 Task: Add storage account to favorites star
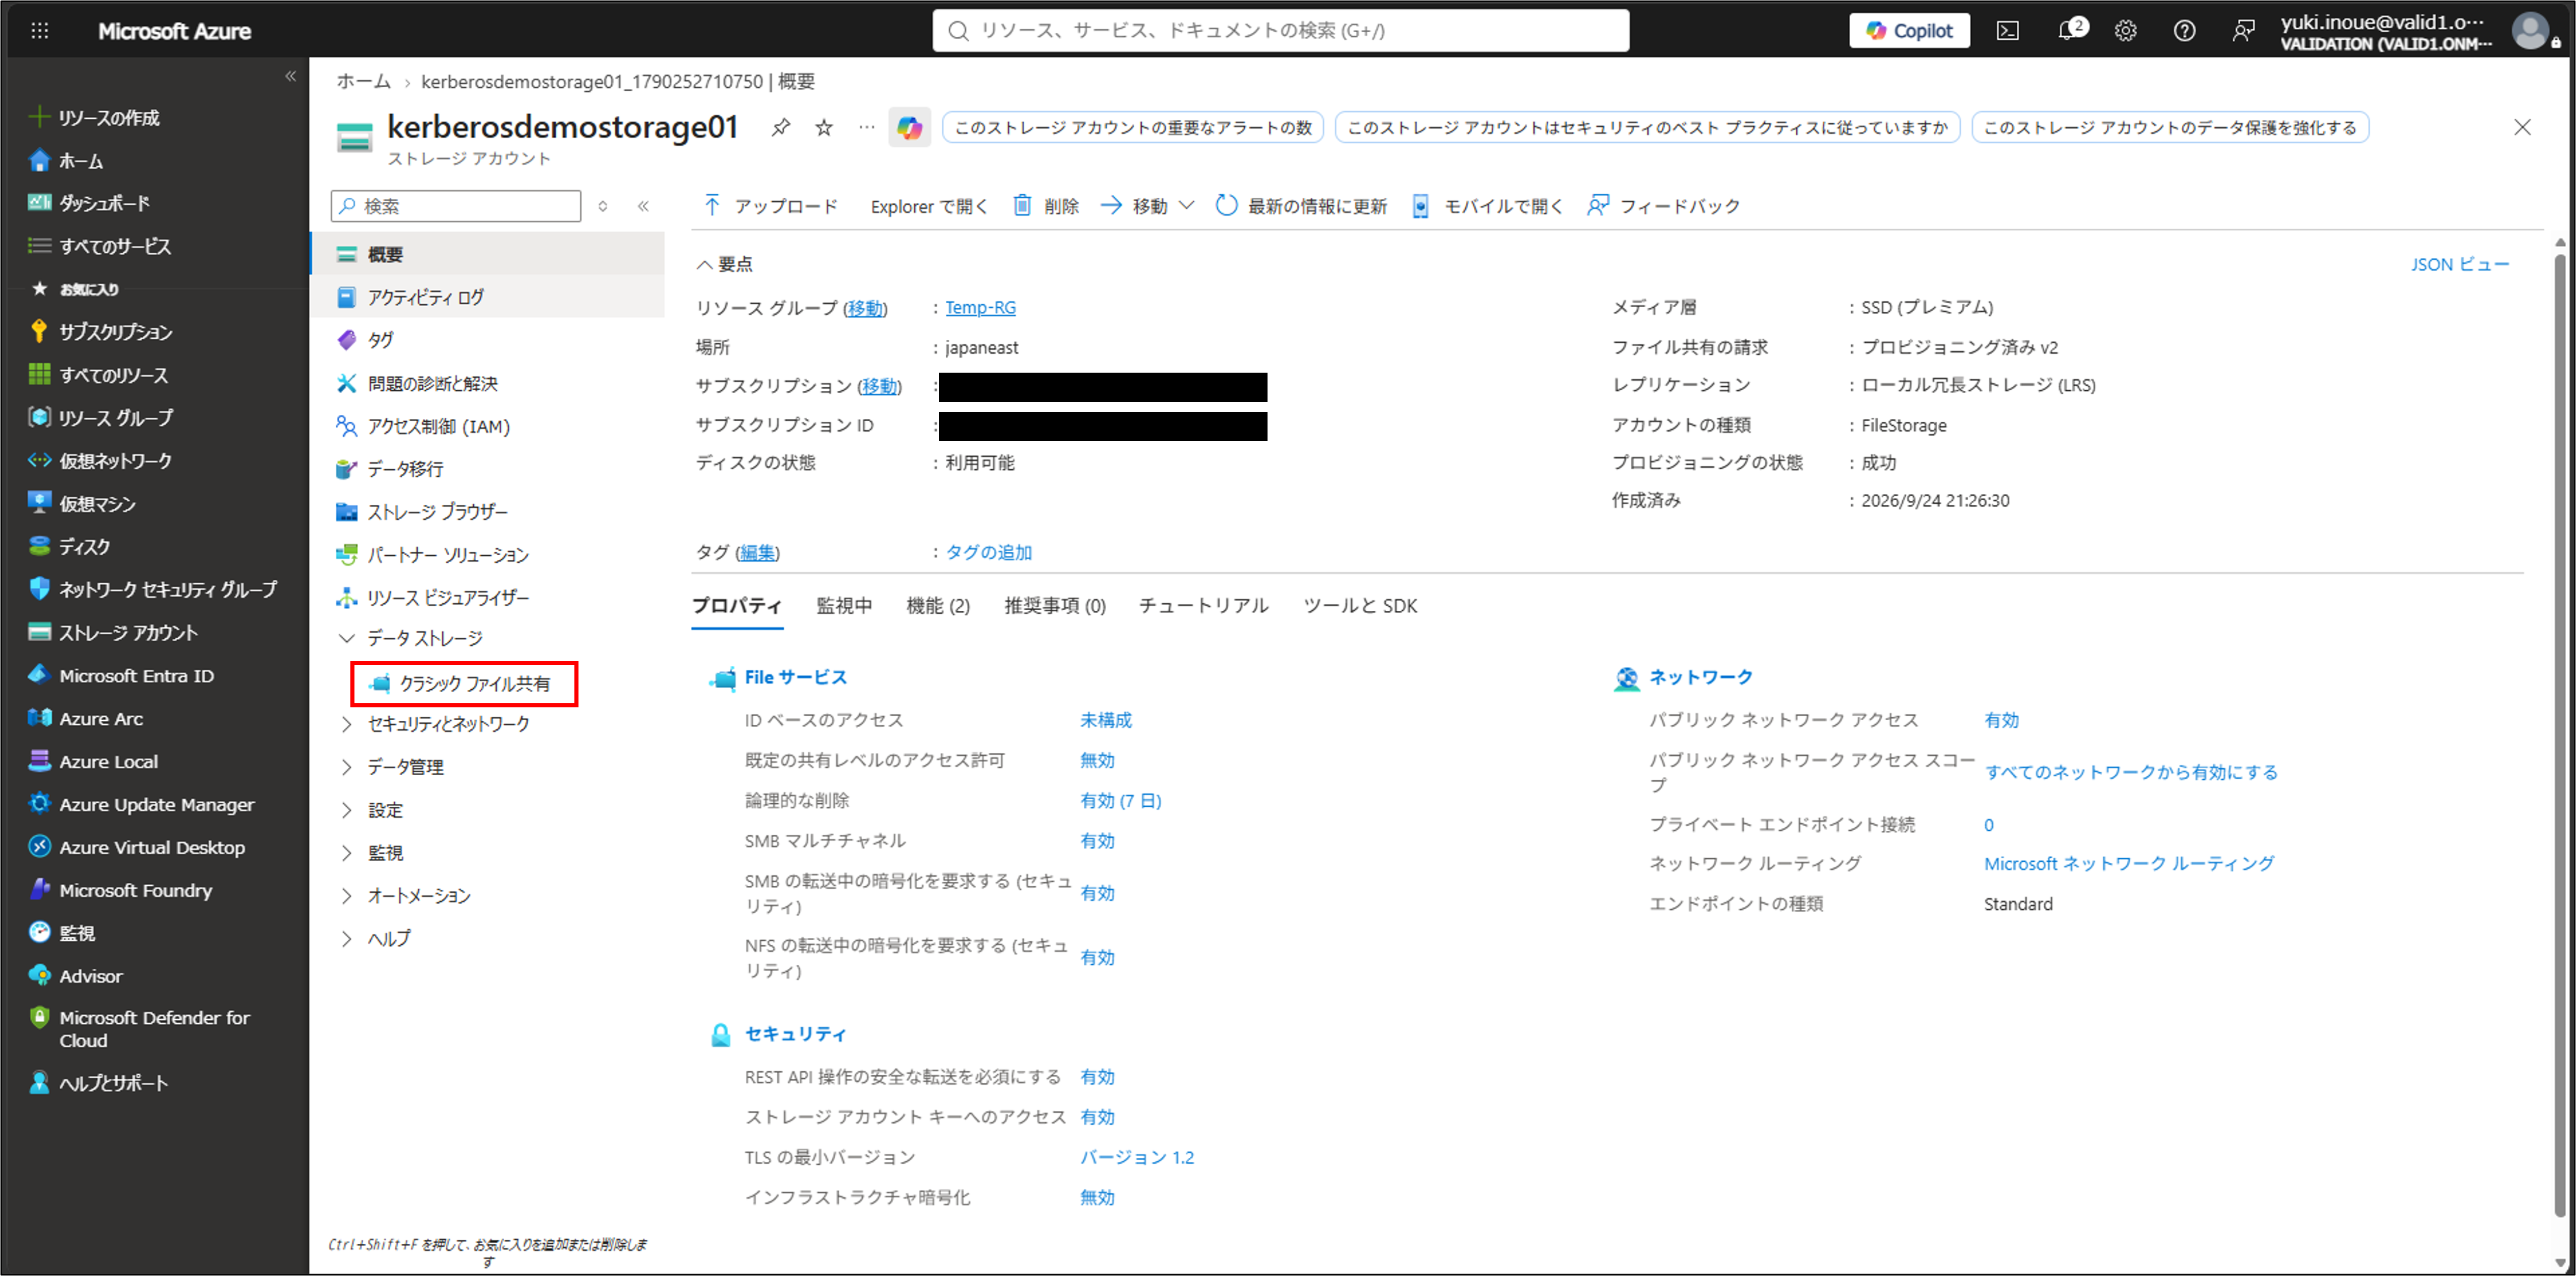pos(823,127)
